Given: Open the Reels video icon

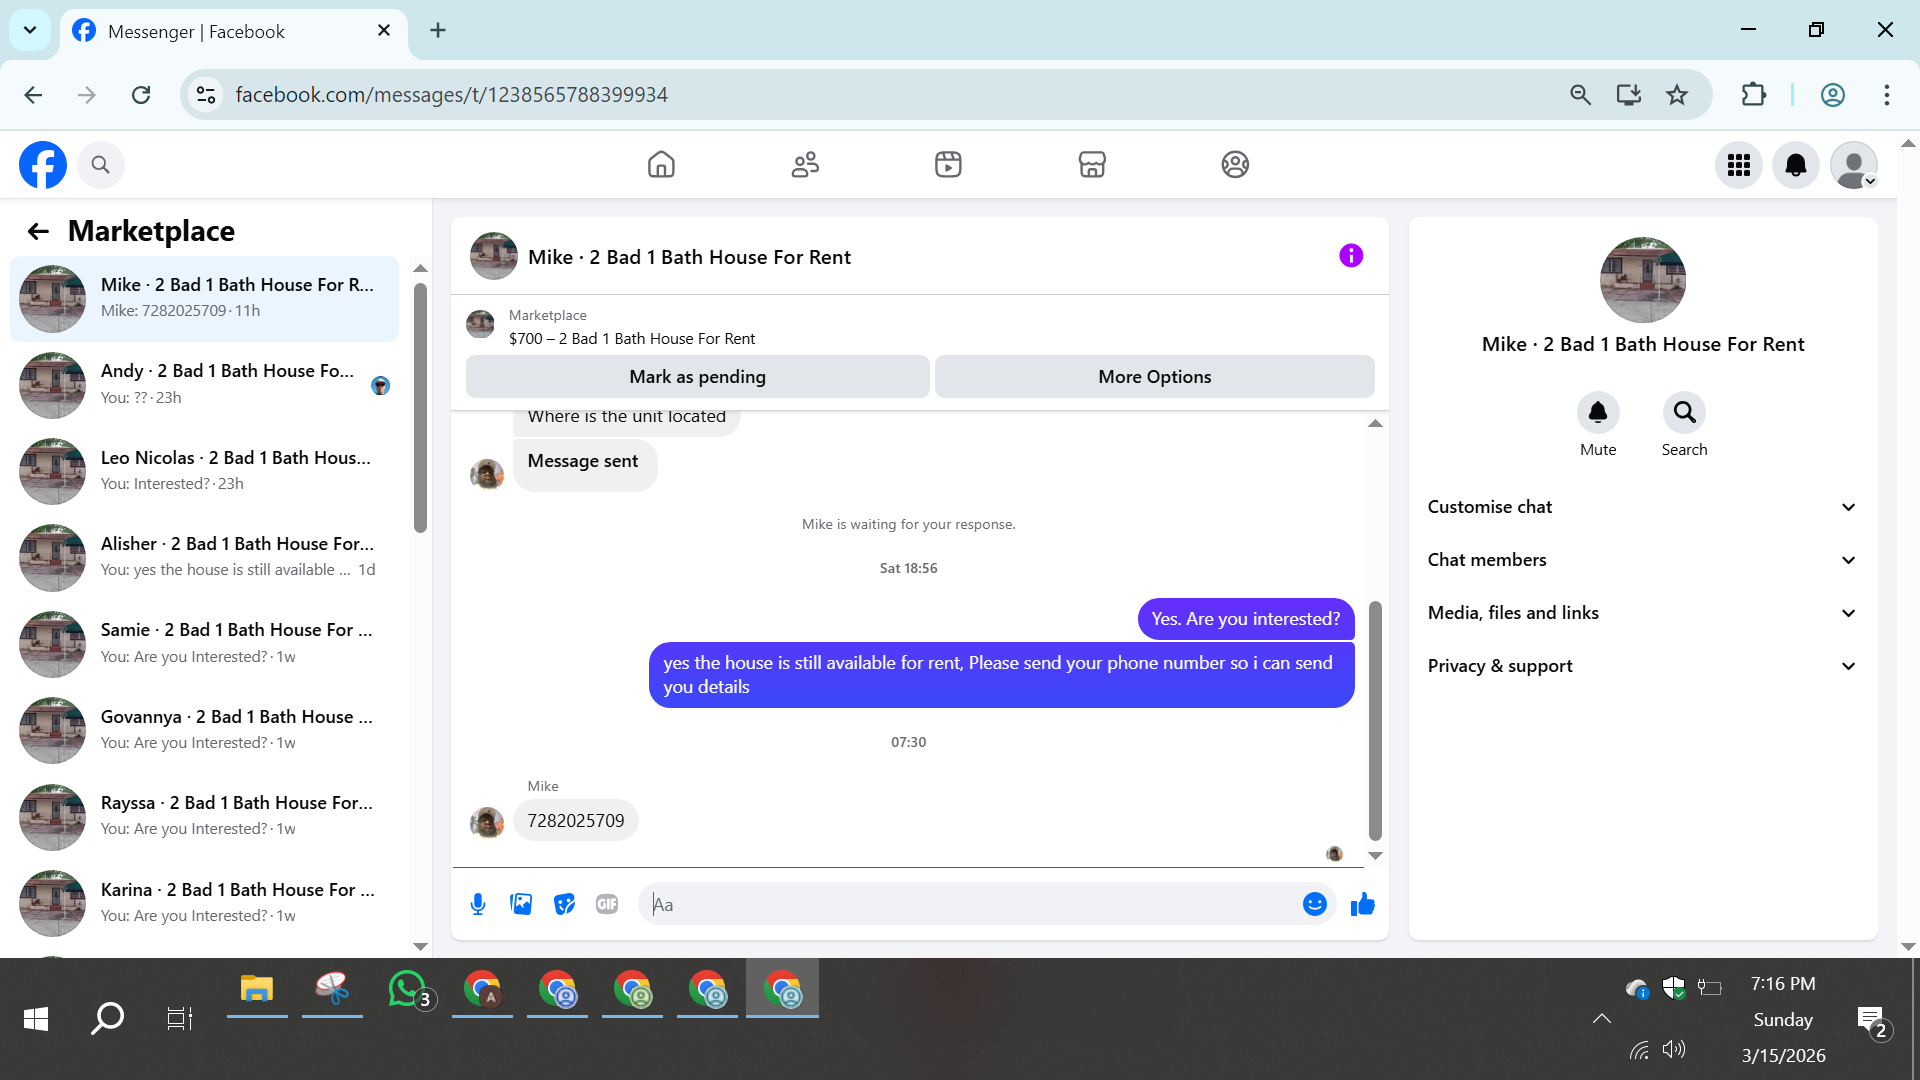Looking at the screenshot, I should click(948, 165).
